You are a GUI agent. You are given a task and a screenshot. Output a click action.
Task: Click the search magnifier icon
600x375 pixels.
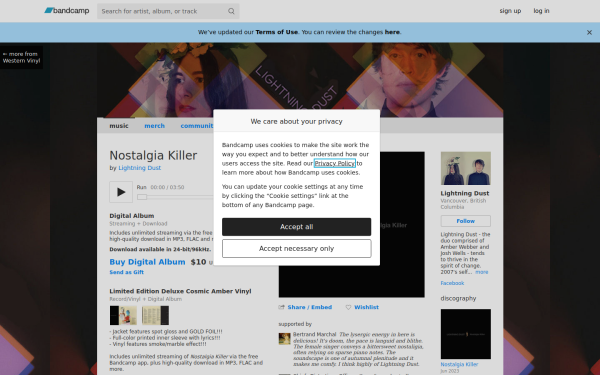231,11
